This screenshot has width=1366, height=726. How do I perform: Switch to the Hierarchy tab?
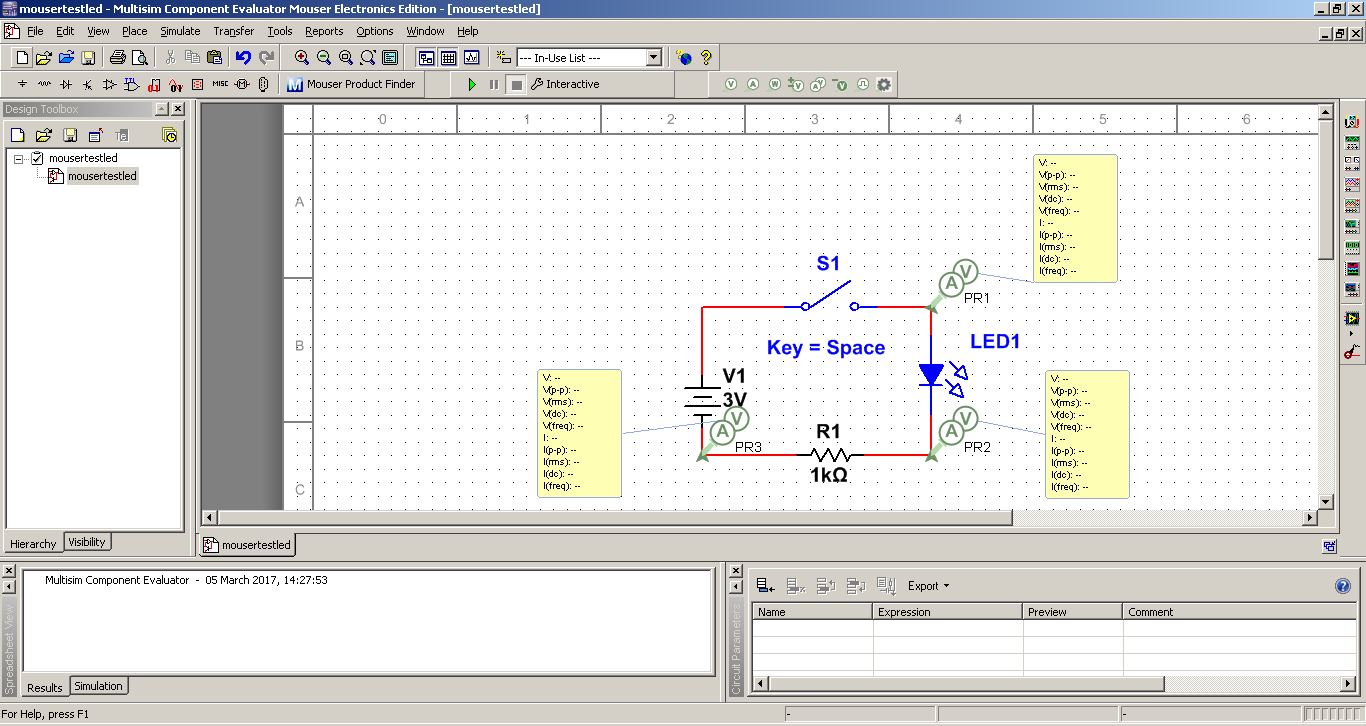[x=33, y=544]
